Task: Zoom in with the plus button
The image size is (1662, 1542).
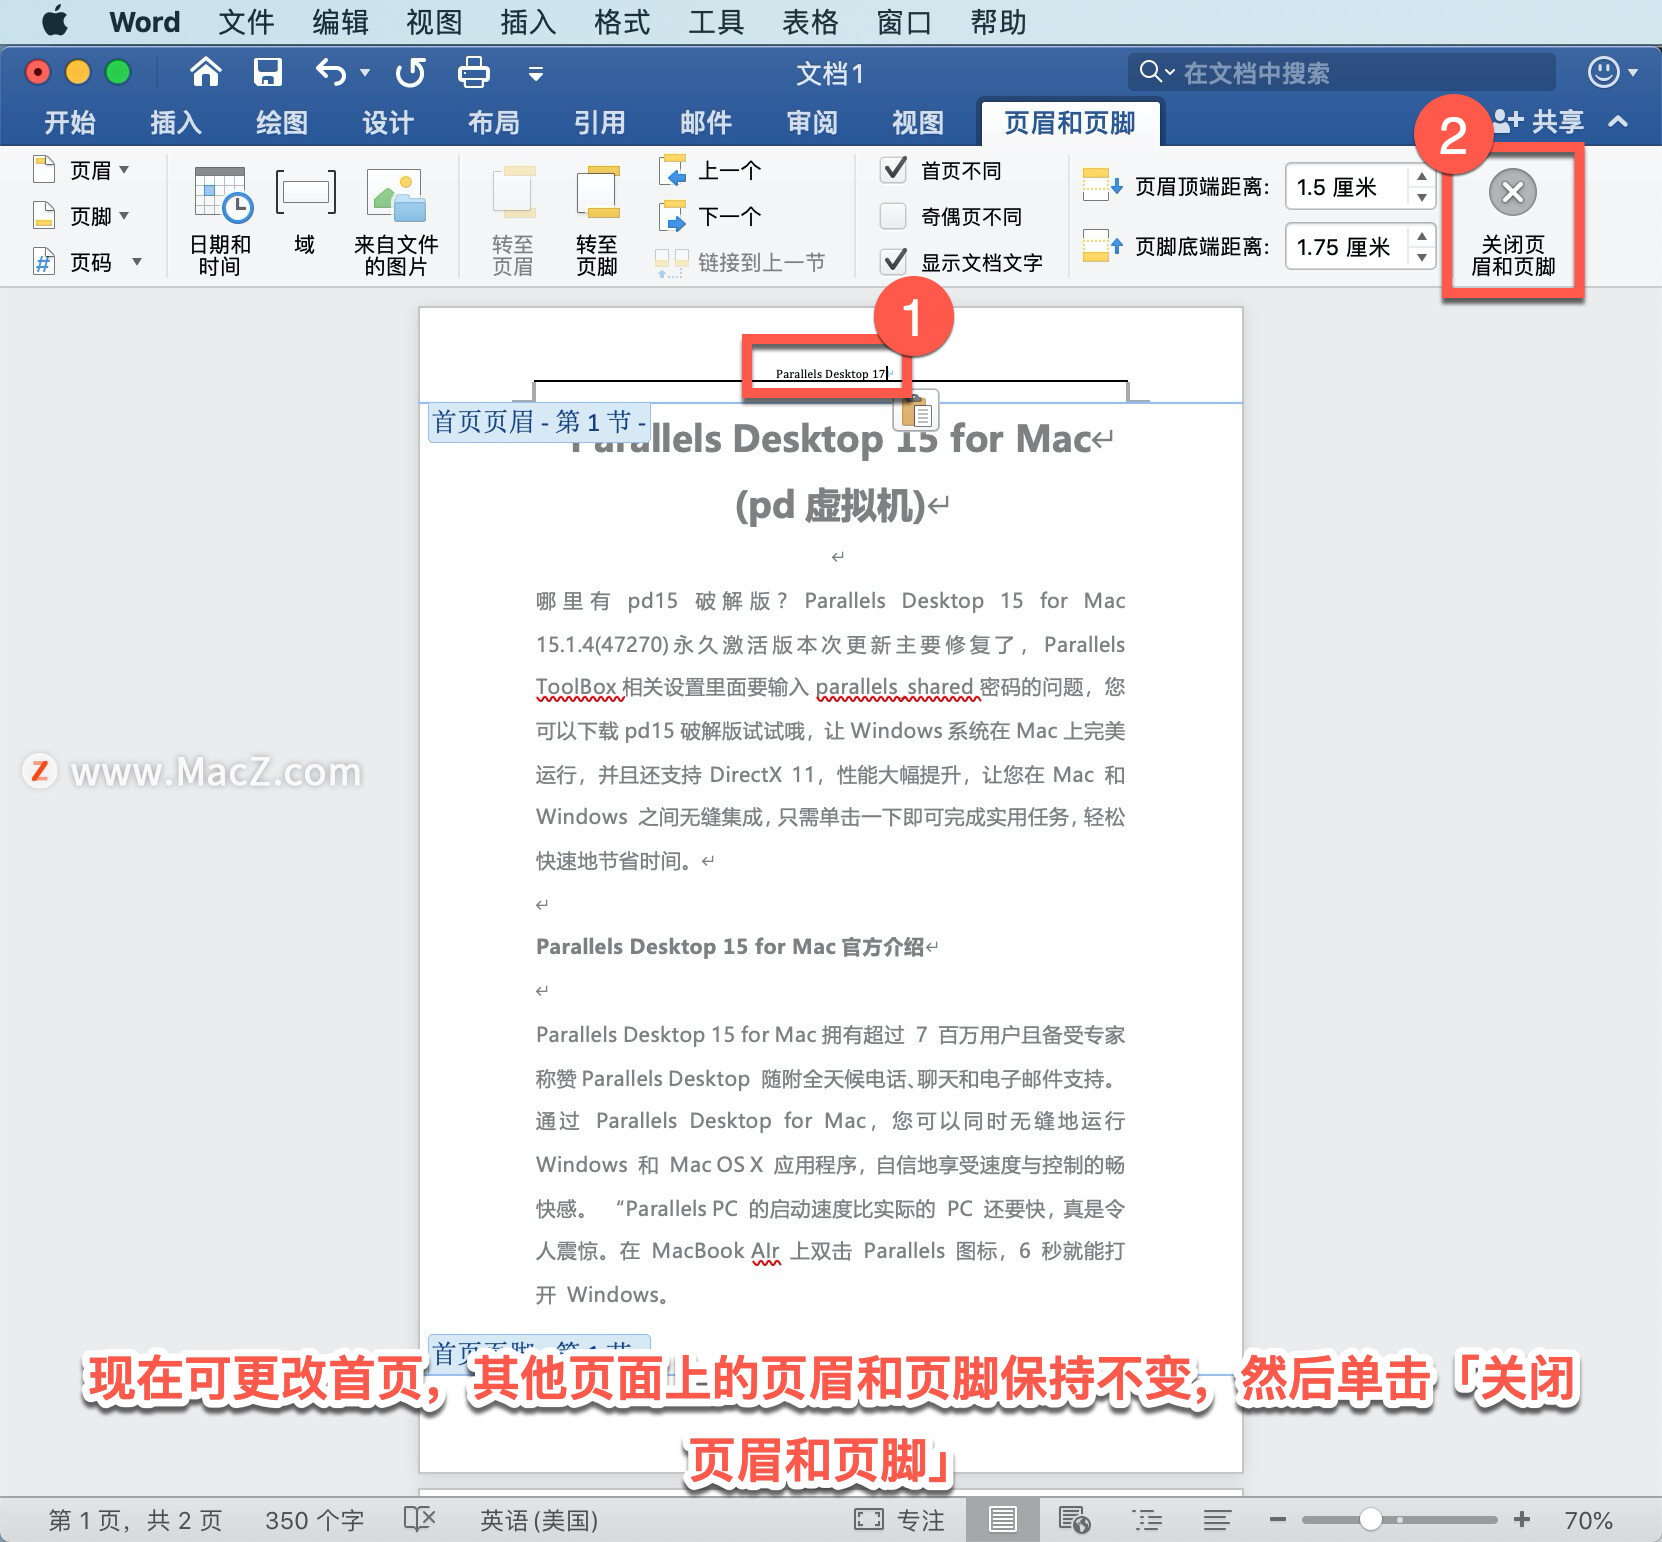Action: tap(1522, 1520)
